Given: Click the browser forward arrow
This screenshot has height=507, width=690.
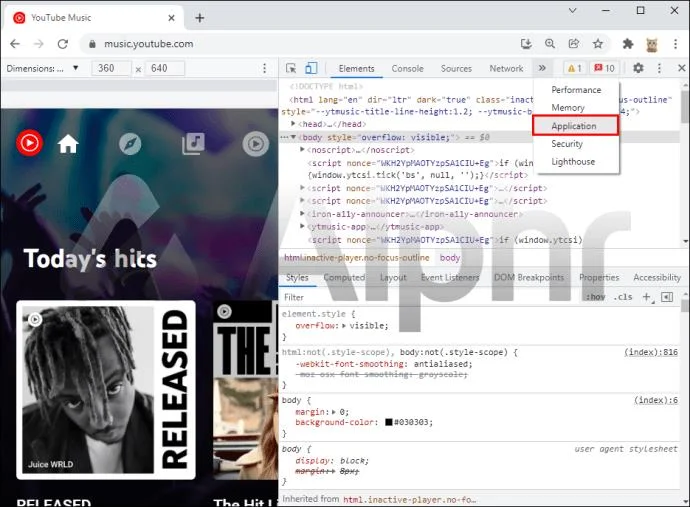Looking at the screenshot, I should (x=39, y=44).
